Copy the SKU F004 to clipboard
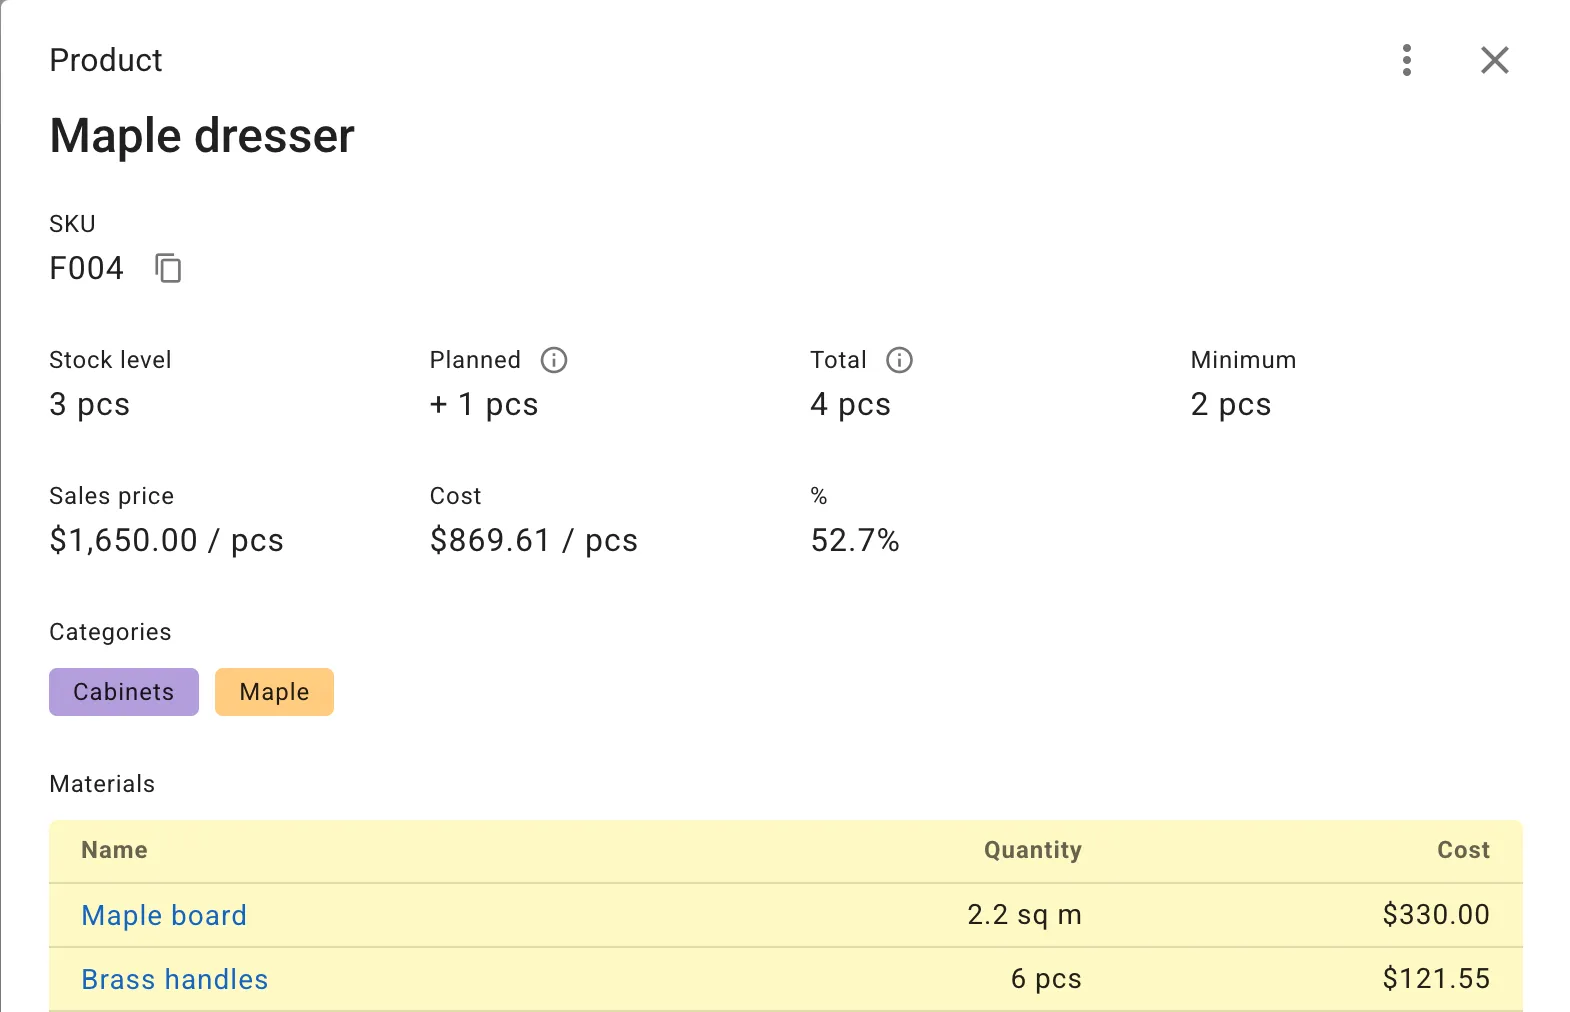This screenshot has height=1012, width=1570. coord(168,268)
